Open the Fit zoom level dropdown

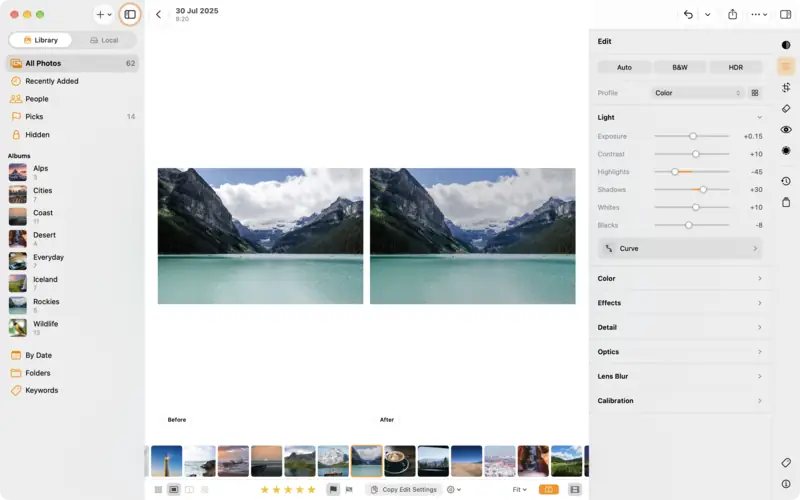coord(519,490)
